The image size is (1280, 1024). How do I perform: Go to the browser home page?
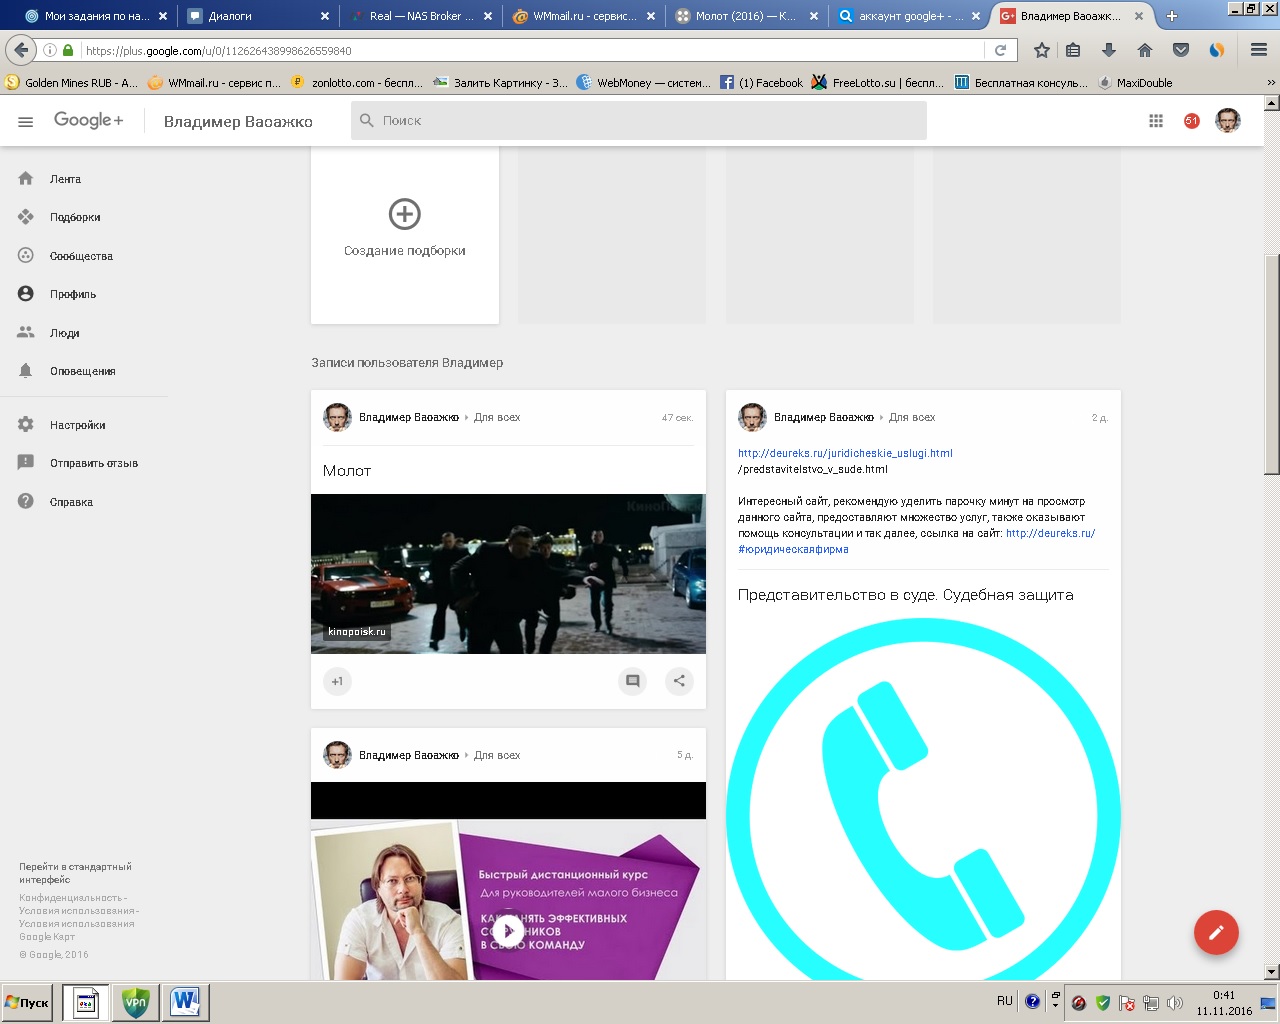(x=1145, y=50)
